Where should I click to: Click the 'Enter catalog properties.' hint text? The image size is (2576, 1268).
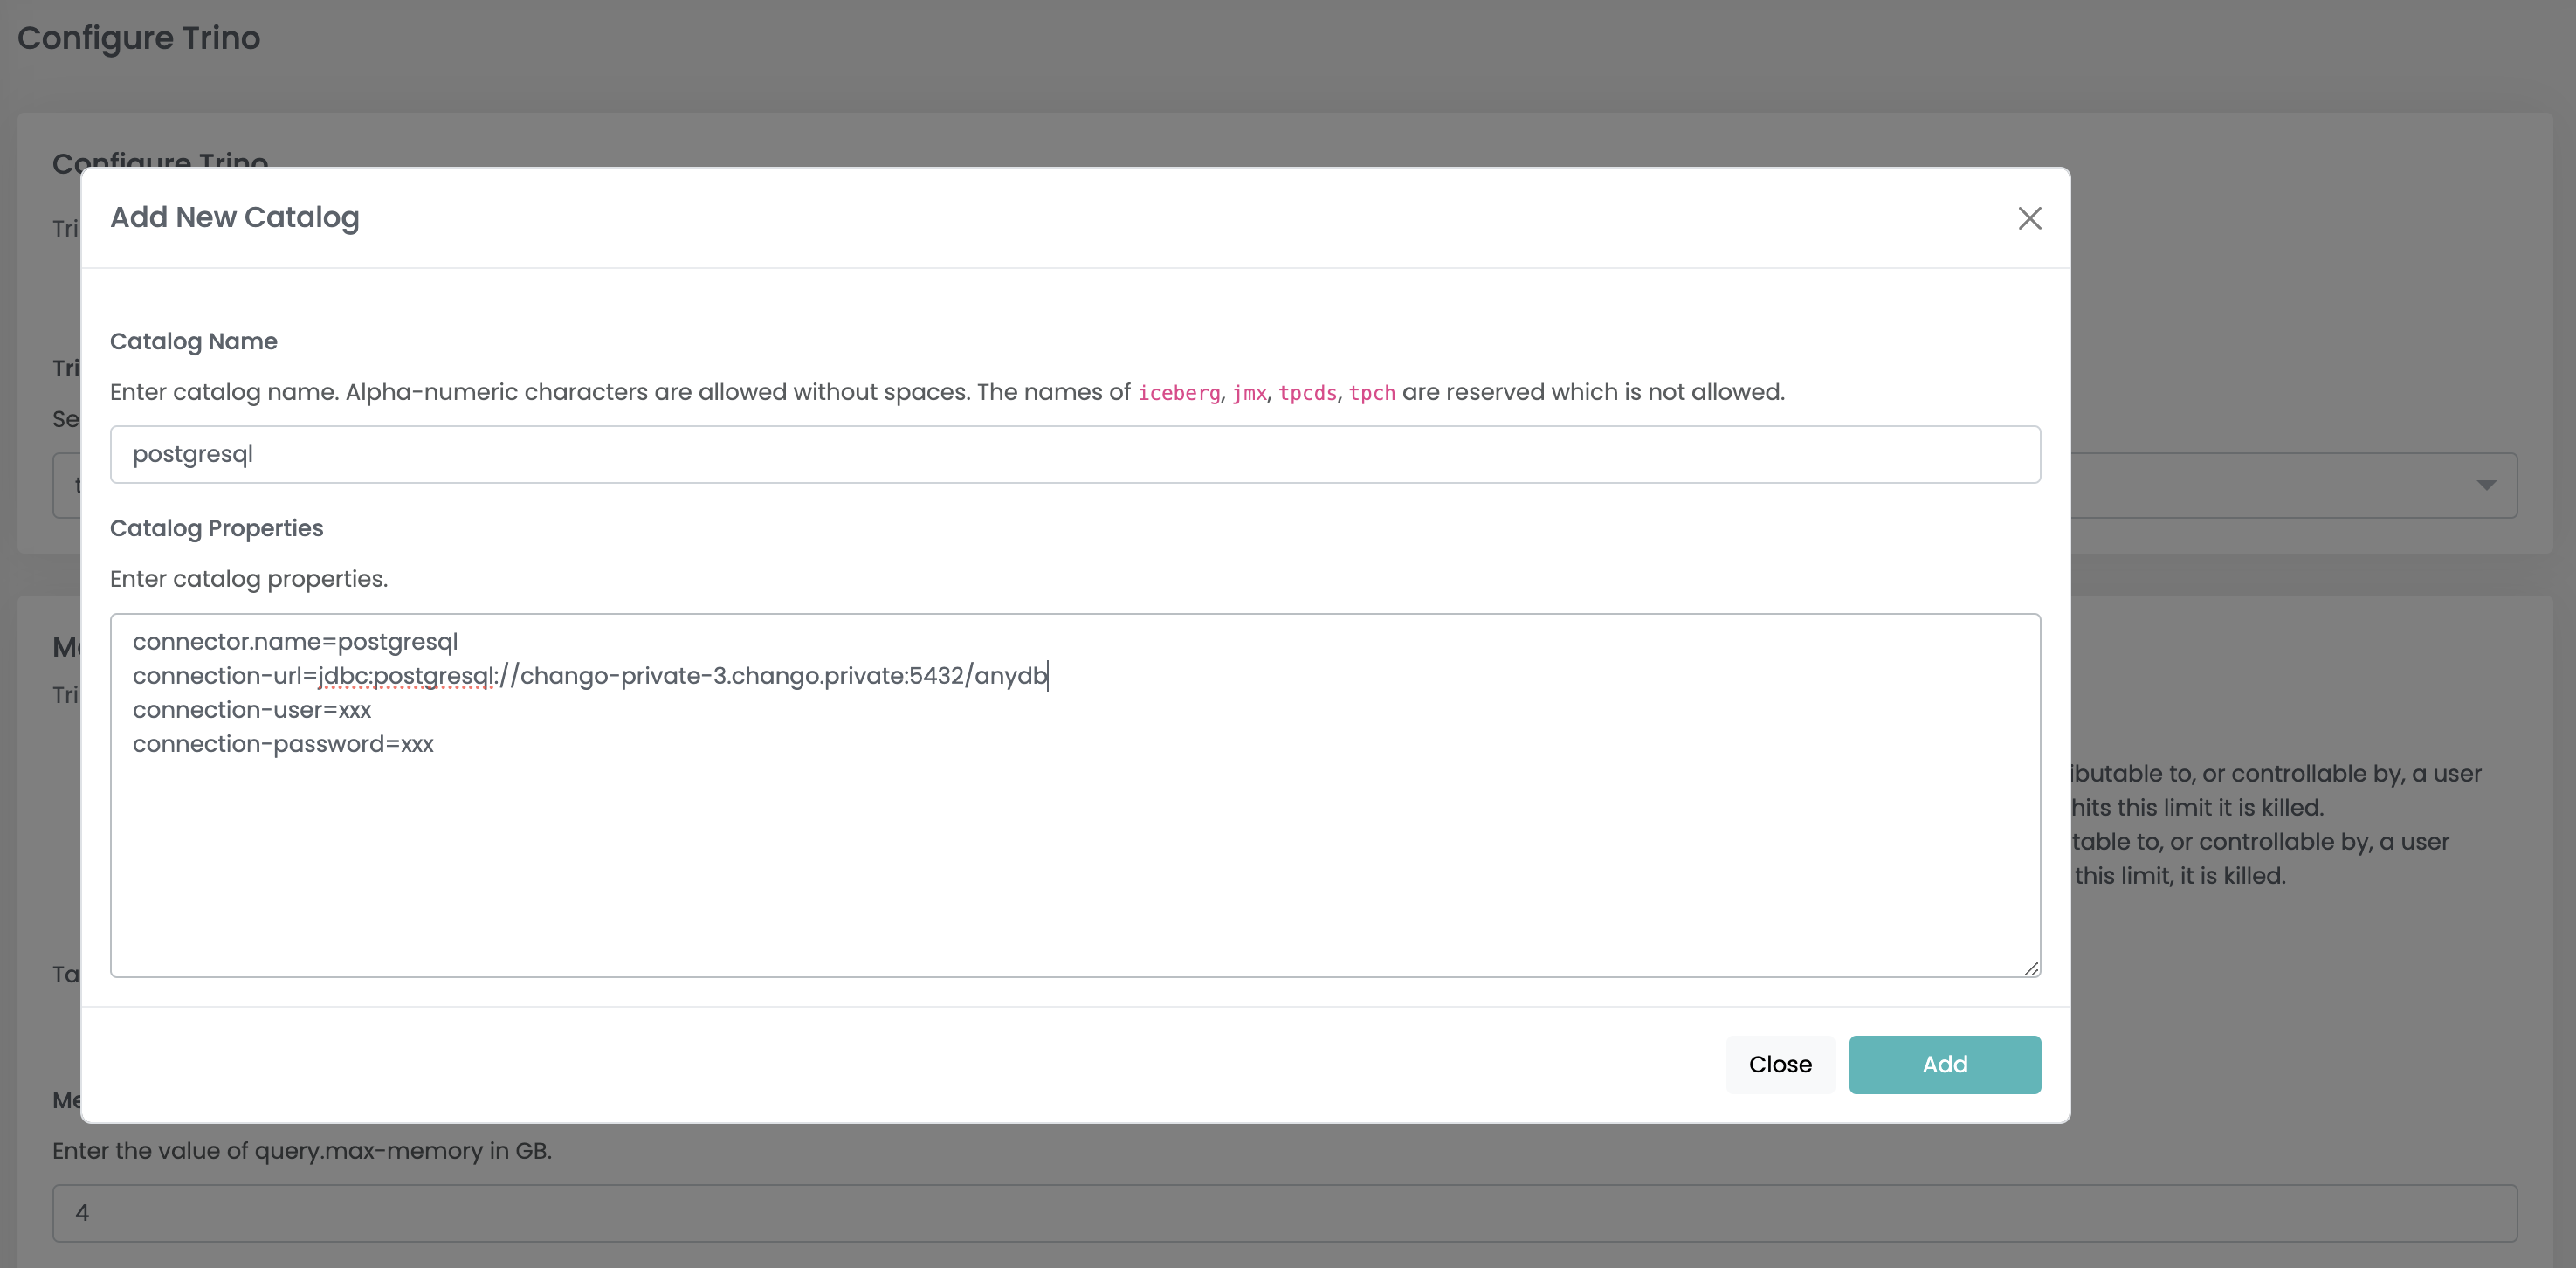click(x=248, y=579)
